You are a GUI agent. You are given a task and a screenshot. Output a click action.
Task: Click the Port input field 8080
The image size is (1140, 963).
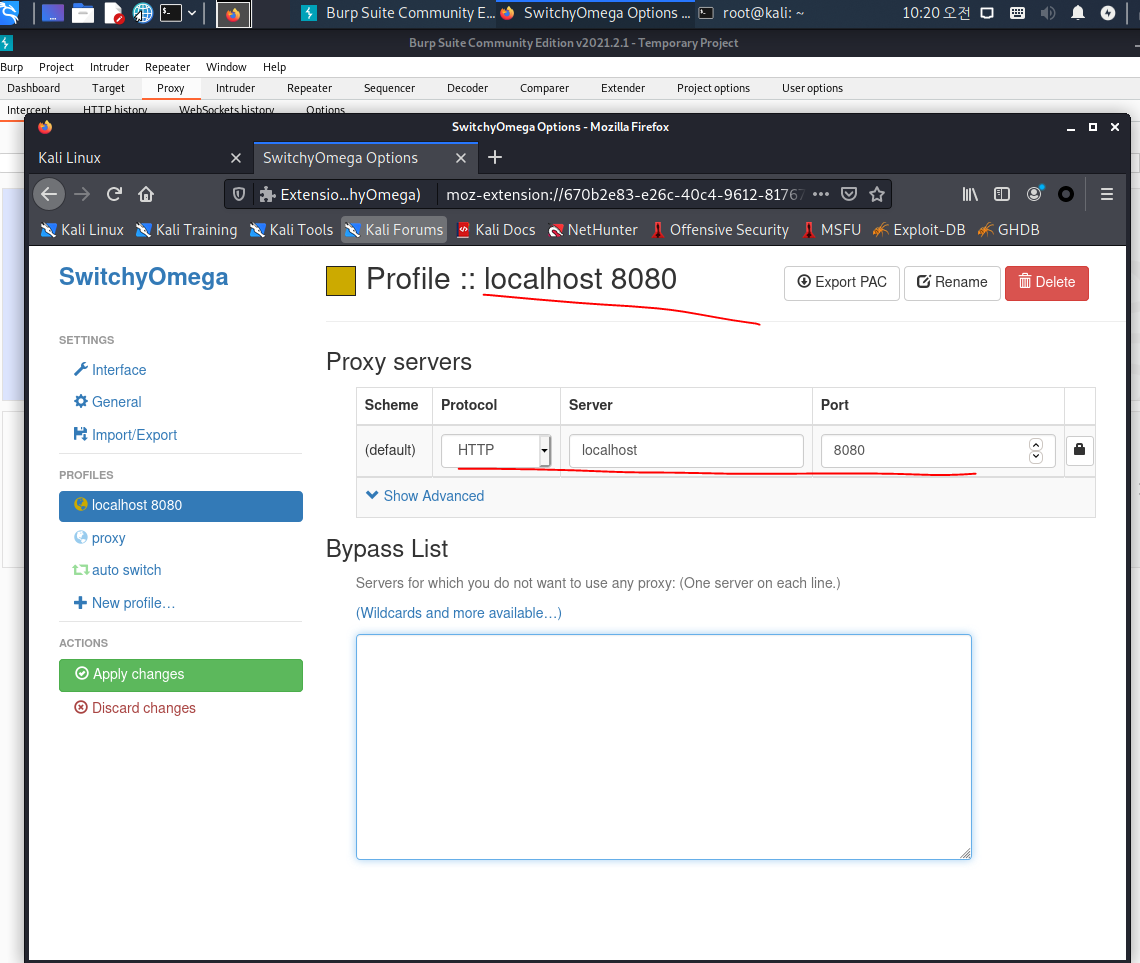pos(938,450)
